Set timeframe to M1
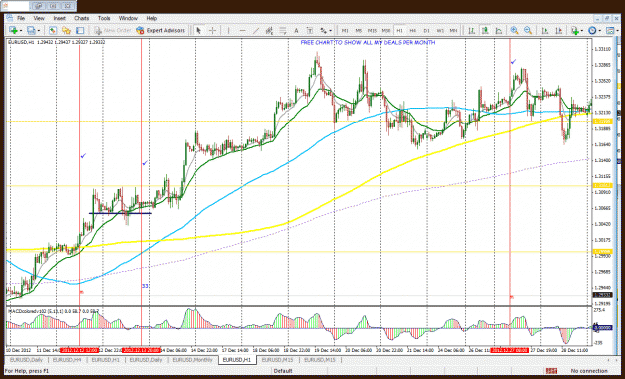 coord(345,30)
